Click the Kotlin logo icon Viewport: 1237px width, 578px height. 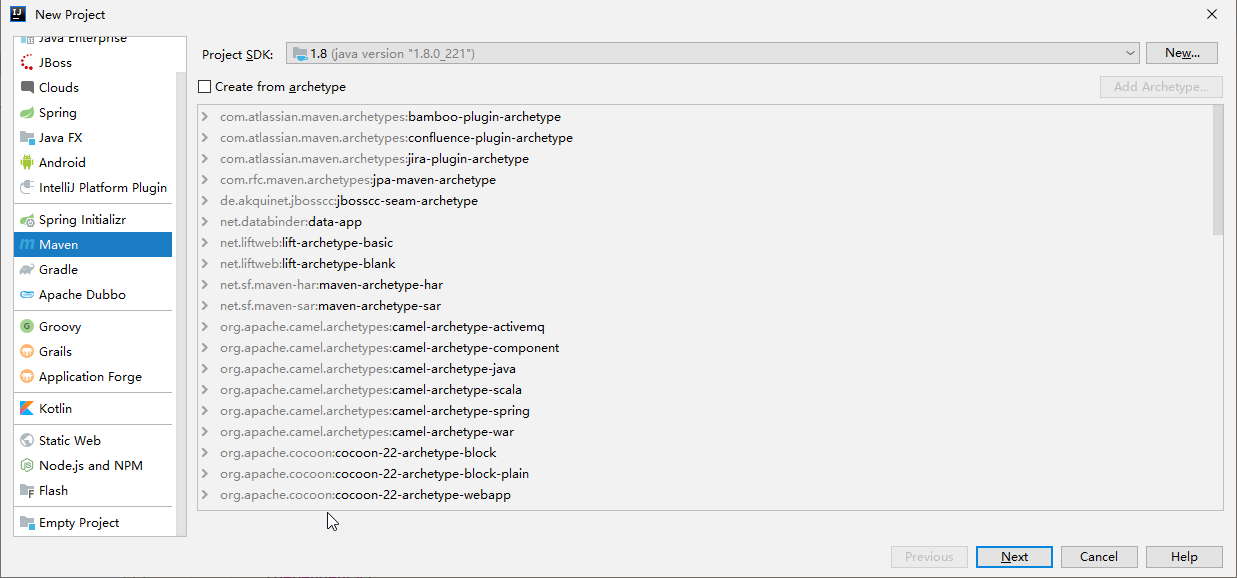(x=27, y=409)
